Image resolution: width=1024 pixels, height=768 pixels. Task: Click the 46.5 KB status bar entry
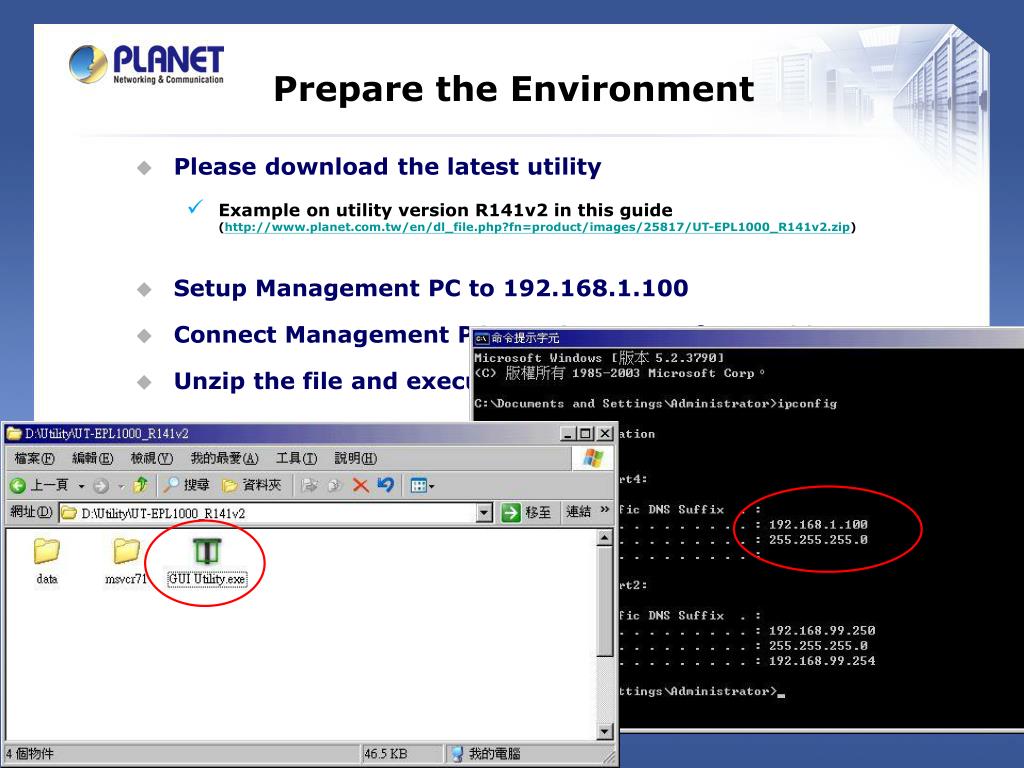[385, 754]
